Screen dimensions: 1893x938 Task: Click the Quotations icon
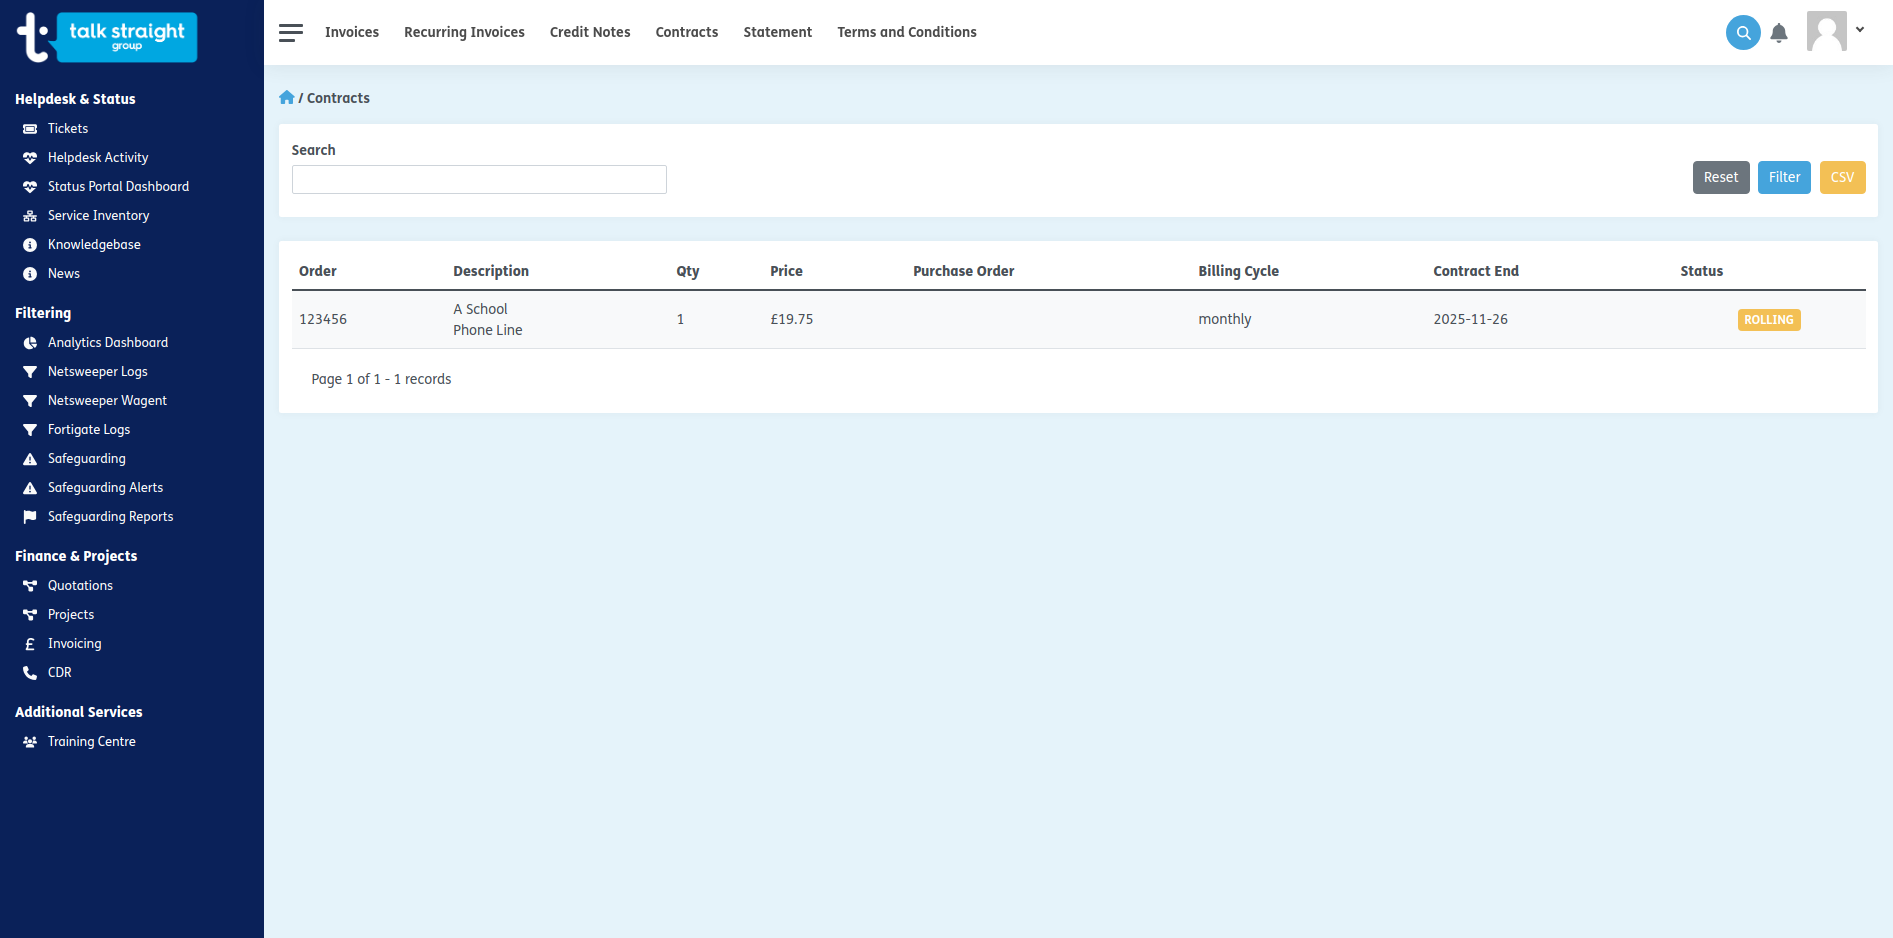click(x=30, y=586)
